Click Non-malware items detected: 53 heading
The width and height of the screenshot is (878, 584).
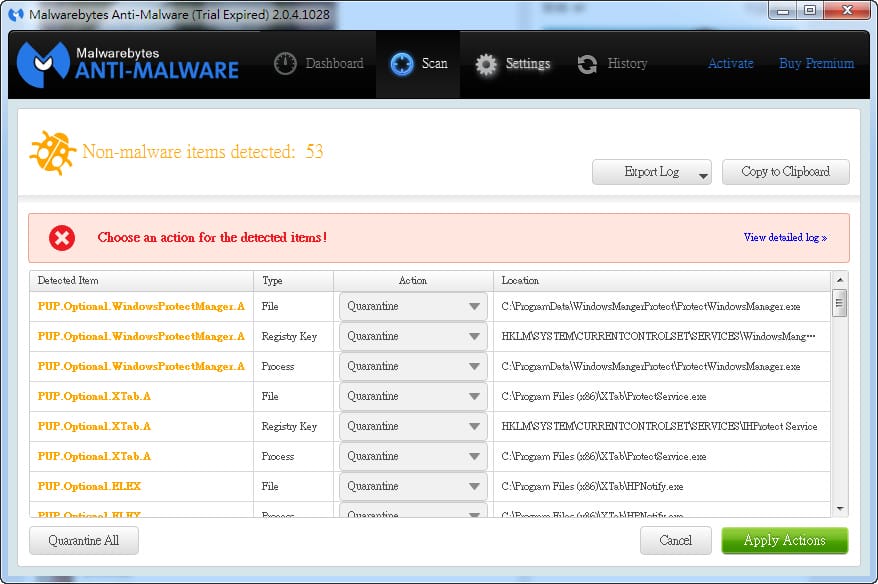click(x=203, y=152)
